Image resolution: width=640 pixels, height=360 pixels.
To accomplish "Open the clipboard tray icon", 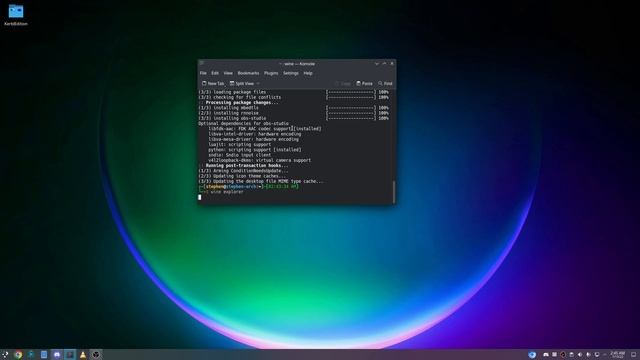I will 571,355.
